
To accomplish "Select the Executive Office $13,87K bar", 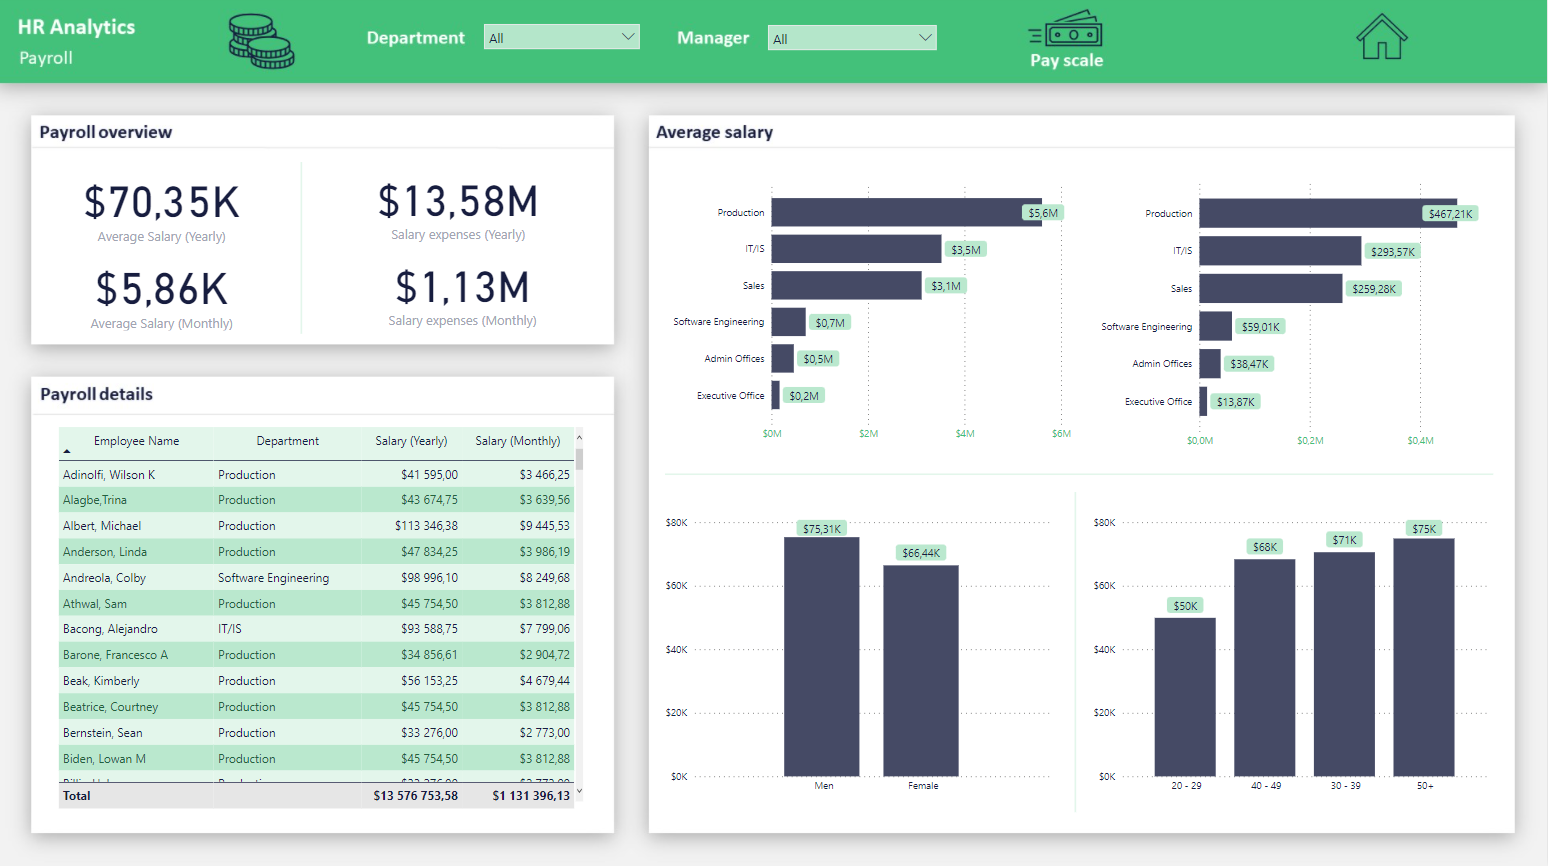I will (1203, 401).
